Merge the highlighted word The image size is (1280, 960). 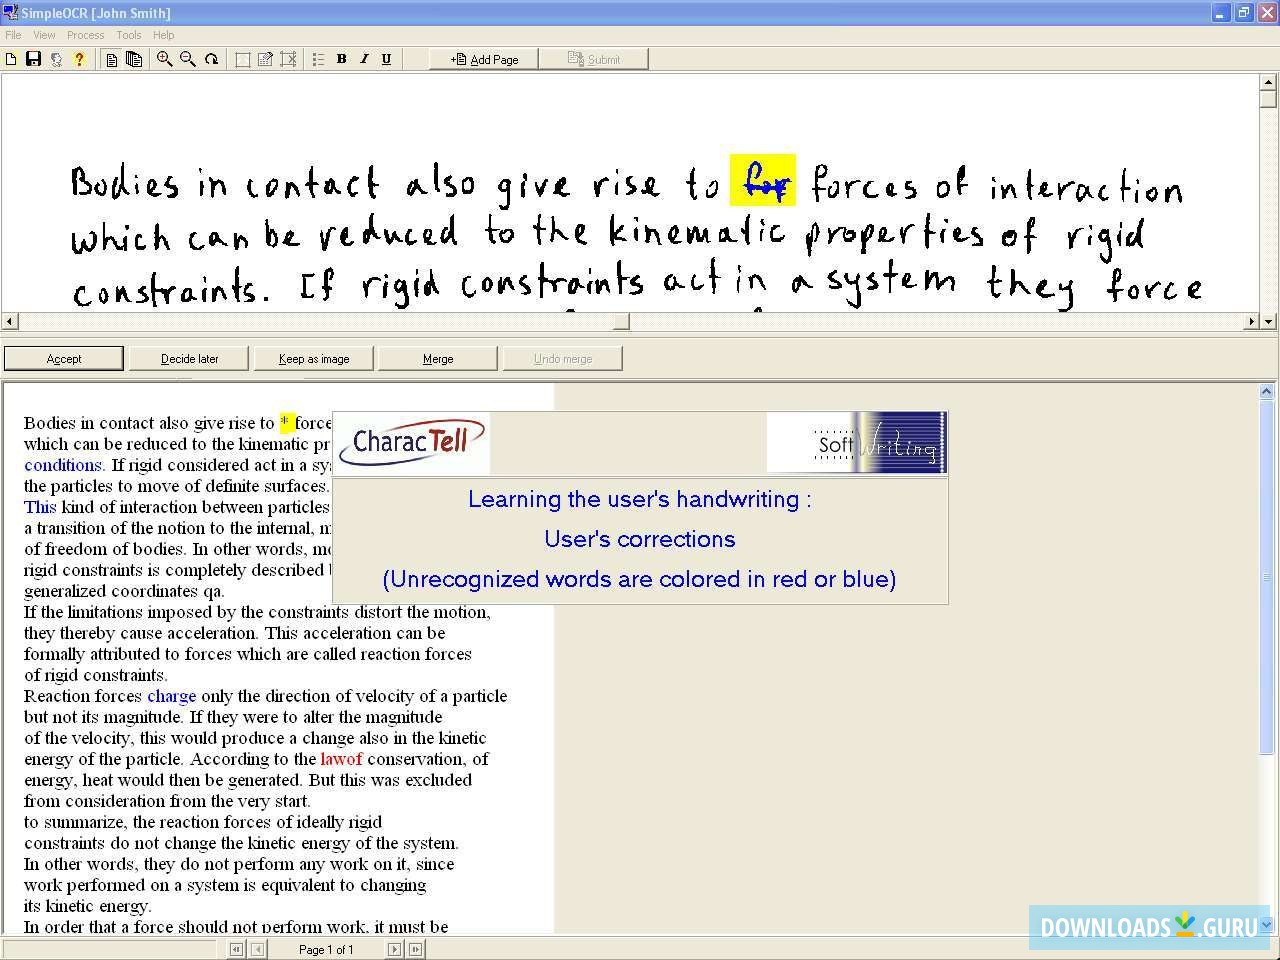click(x=437, y=358)
